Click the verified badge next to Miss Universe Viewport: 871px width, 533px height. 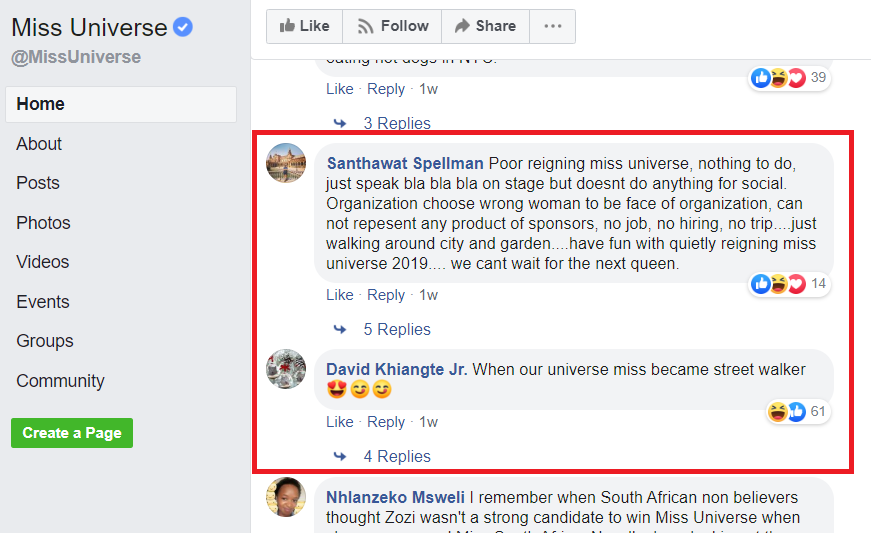(183, 27)
